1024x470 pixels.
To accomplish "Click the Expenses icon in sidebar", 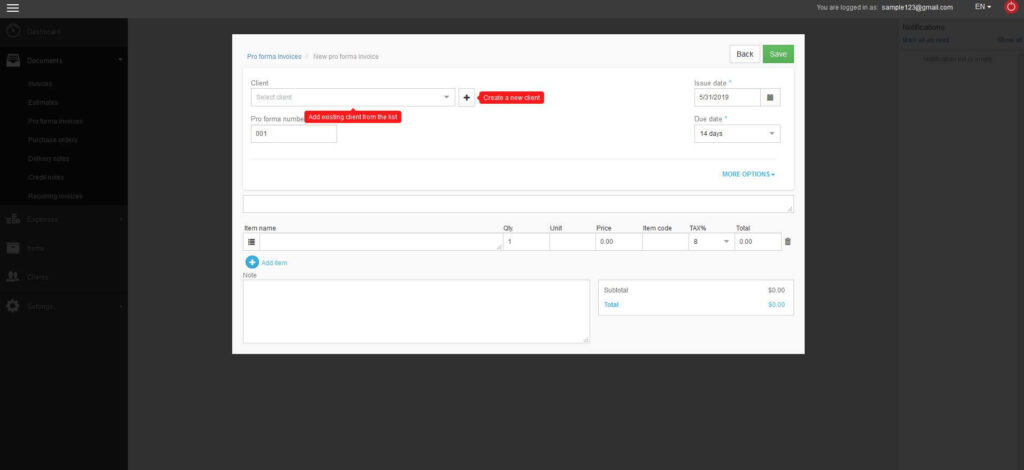I will [x=13, y=219].
